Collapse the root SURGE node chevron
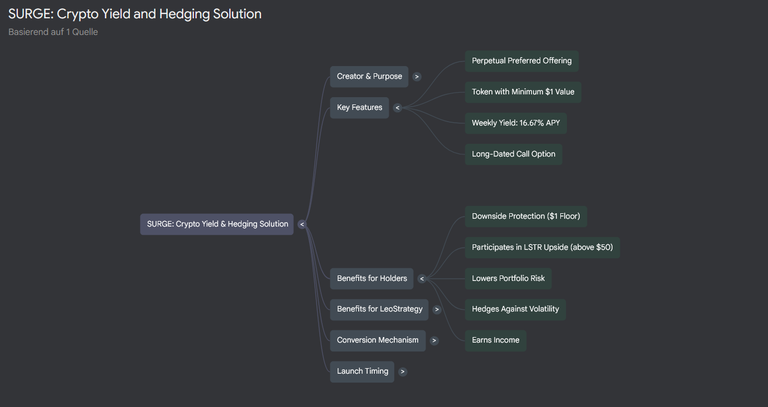 pyautogui.click(x=302, y=224)
